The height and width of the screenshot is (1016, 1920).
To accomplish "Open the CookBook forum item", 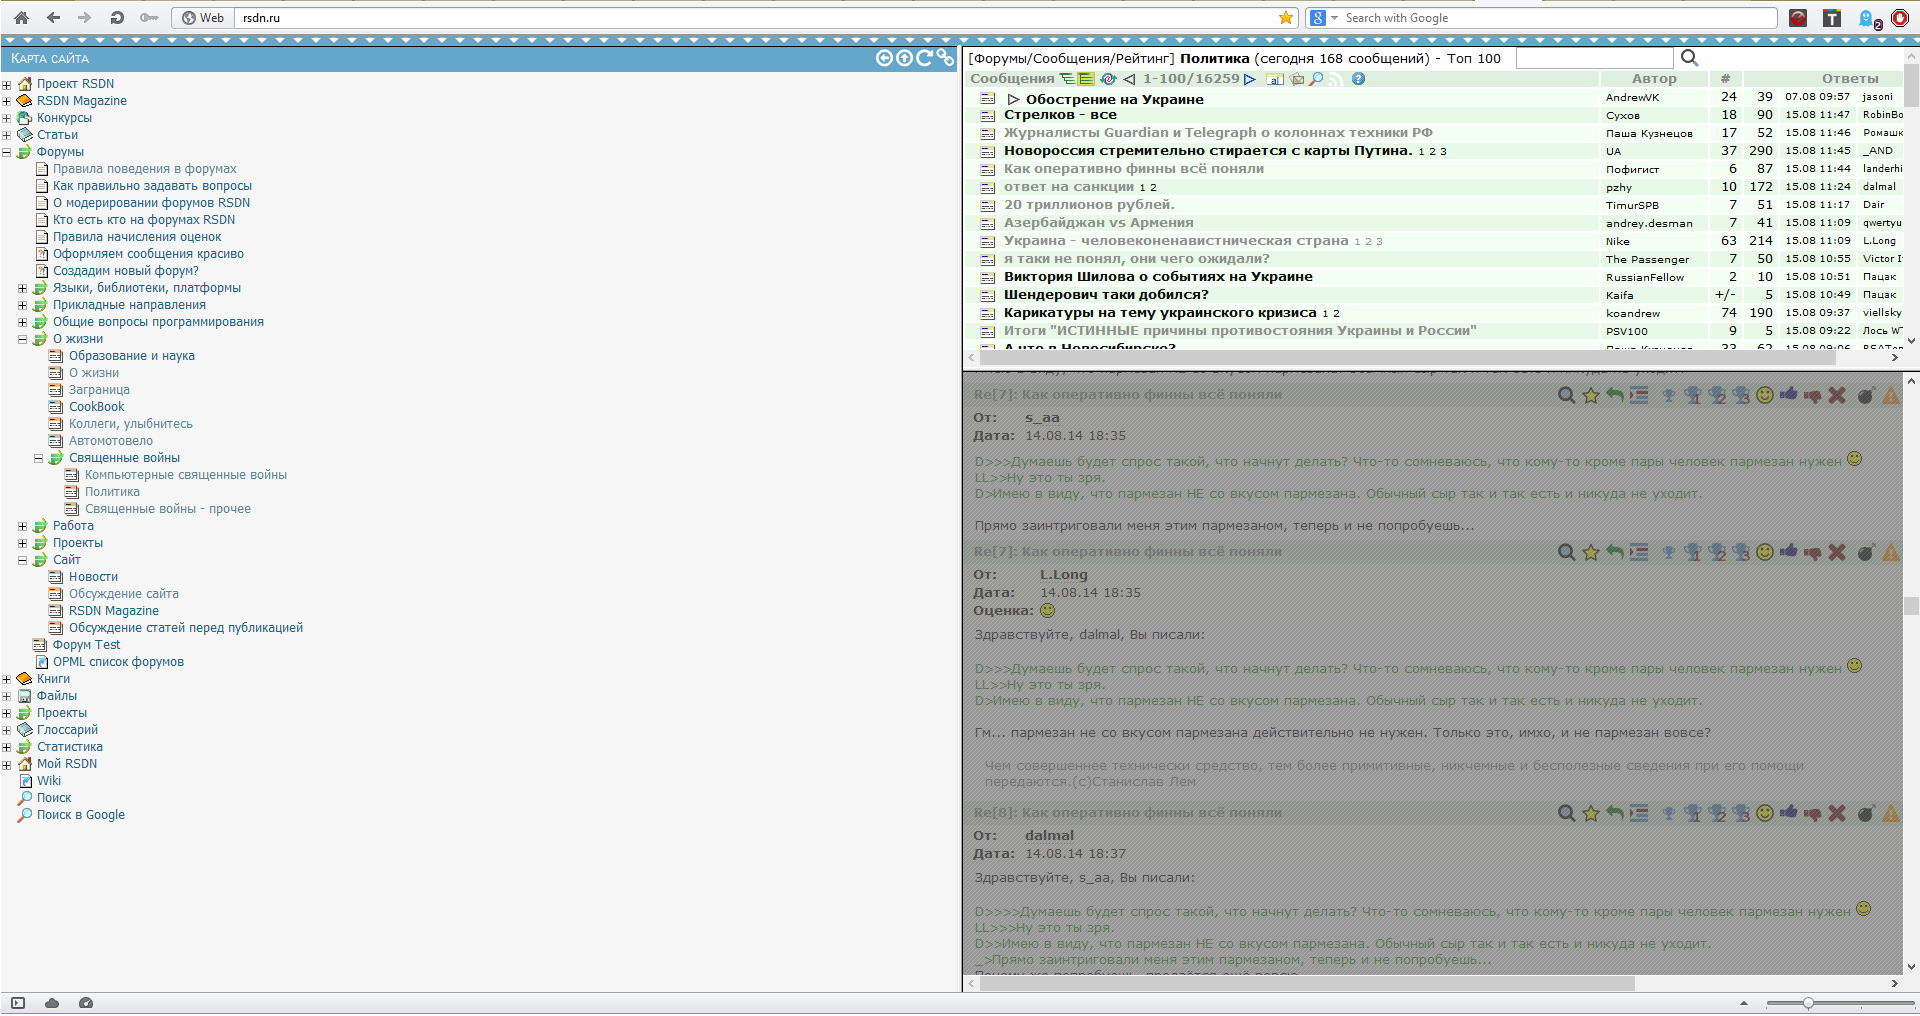I will [x=96, y=407].
